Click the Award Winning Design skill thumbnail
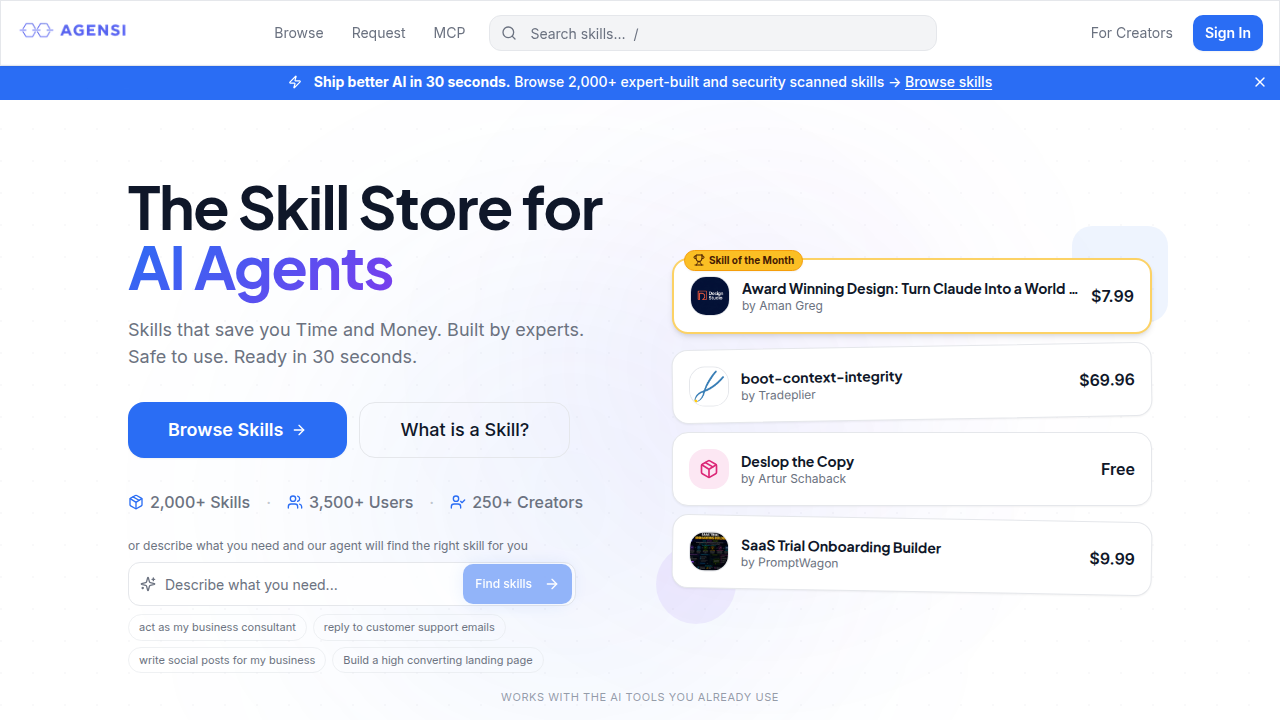The width and height of the screenshot is (1280, 720). [710, 296]
